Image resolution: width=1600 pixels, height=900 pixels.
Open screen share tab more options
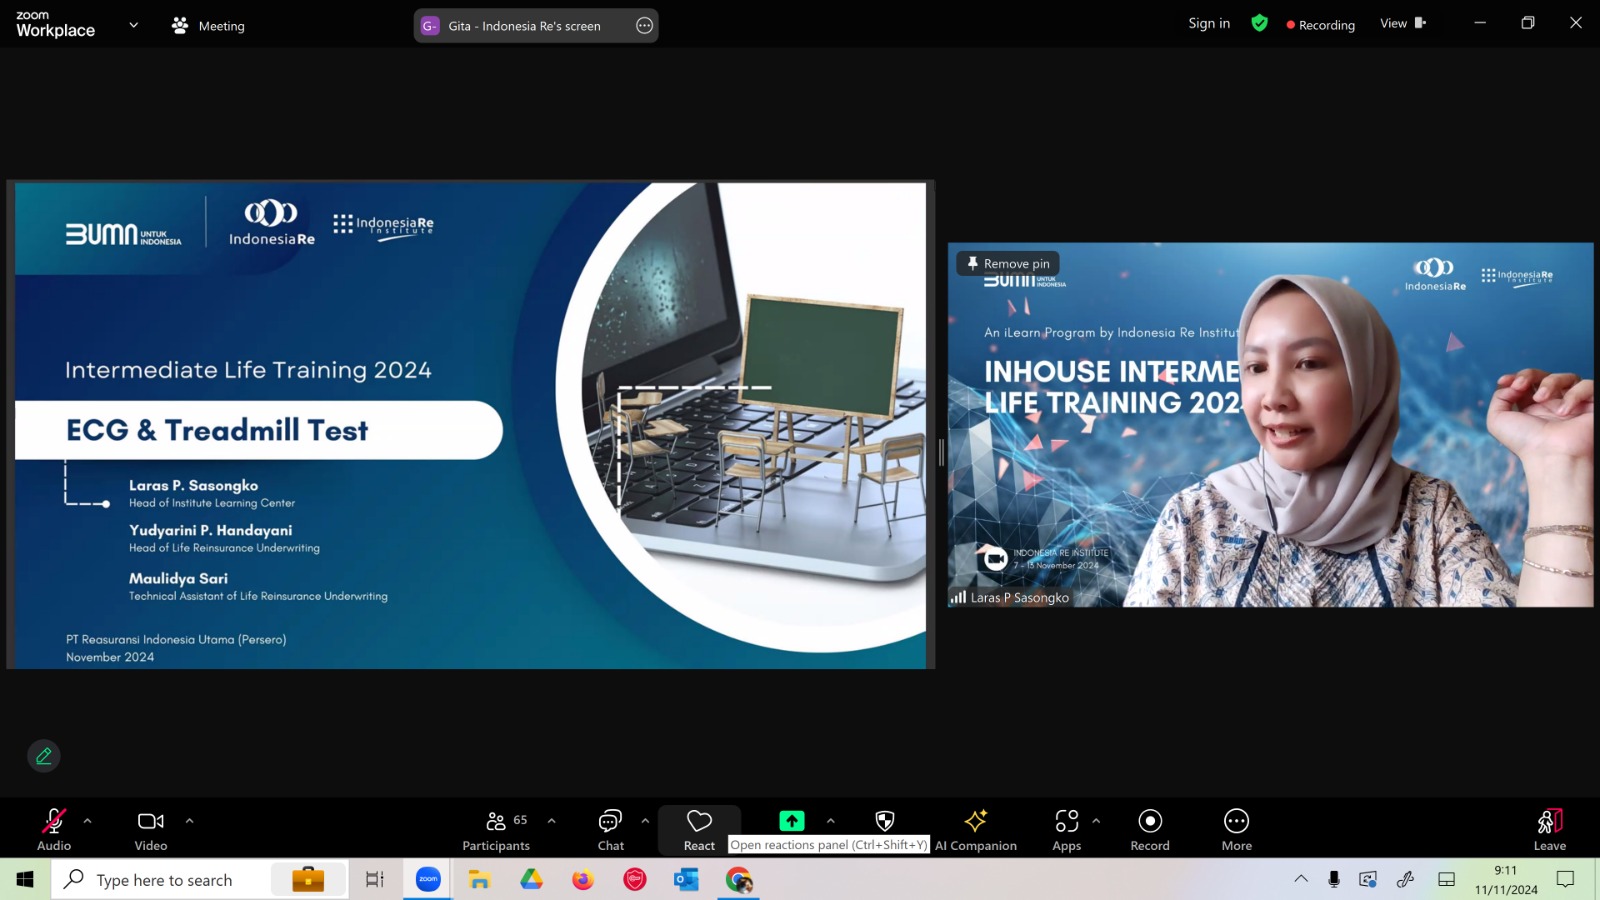(x=645, y=26)
